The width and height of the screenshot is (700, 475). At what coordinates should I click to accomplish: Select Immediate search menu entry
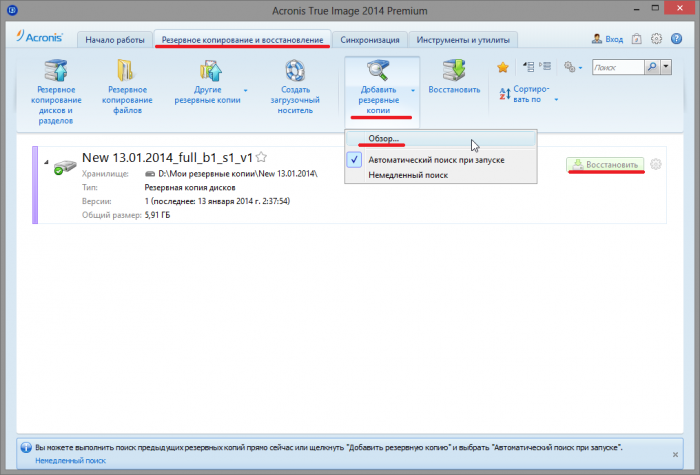click(441, 175)
